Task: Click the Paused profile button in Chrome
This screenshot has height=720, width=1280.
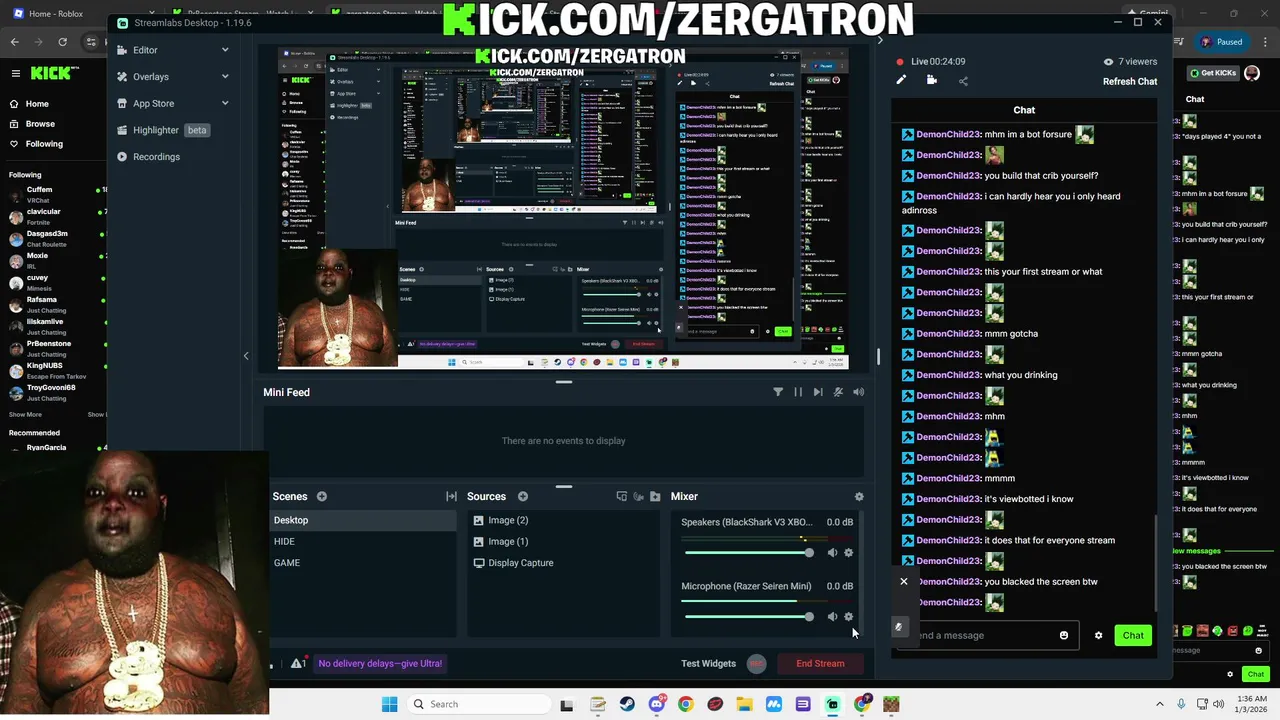Action: coord(1222,42)
